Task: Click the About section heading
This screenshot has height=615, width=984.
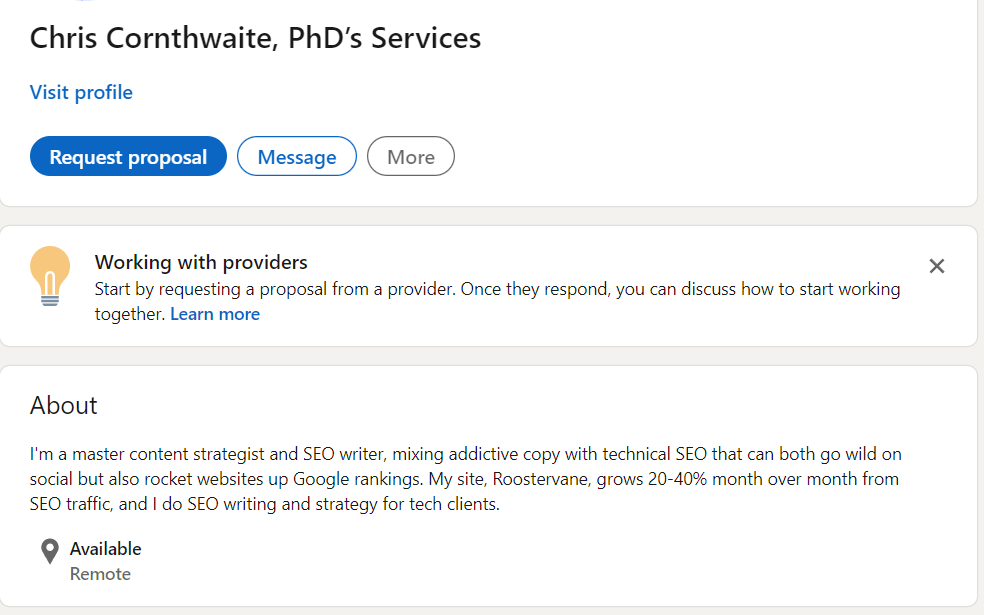Action: click(x=64, y=405)
